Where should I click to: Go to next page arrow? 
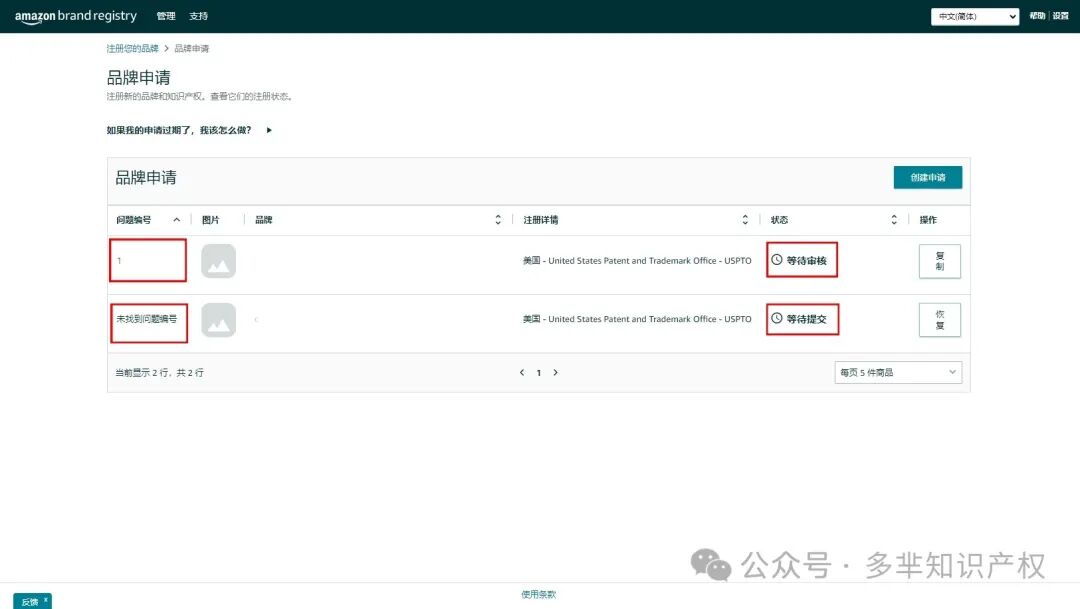(555, 373)
